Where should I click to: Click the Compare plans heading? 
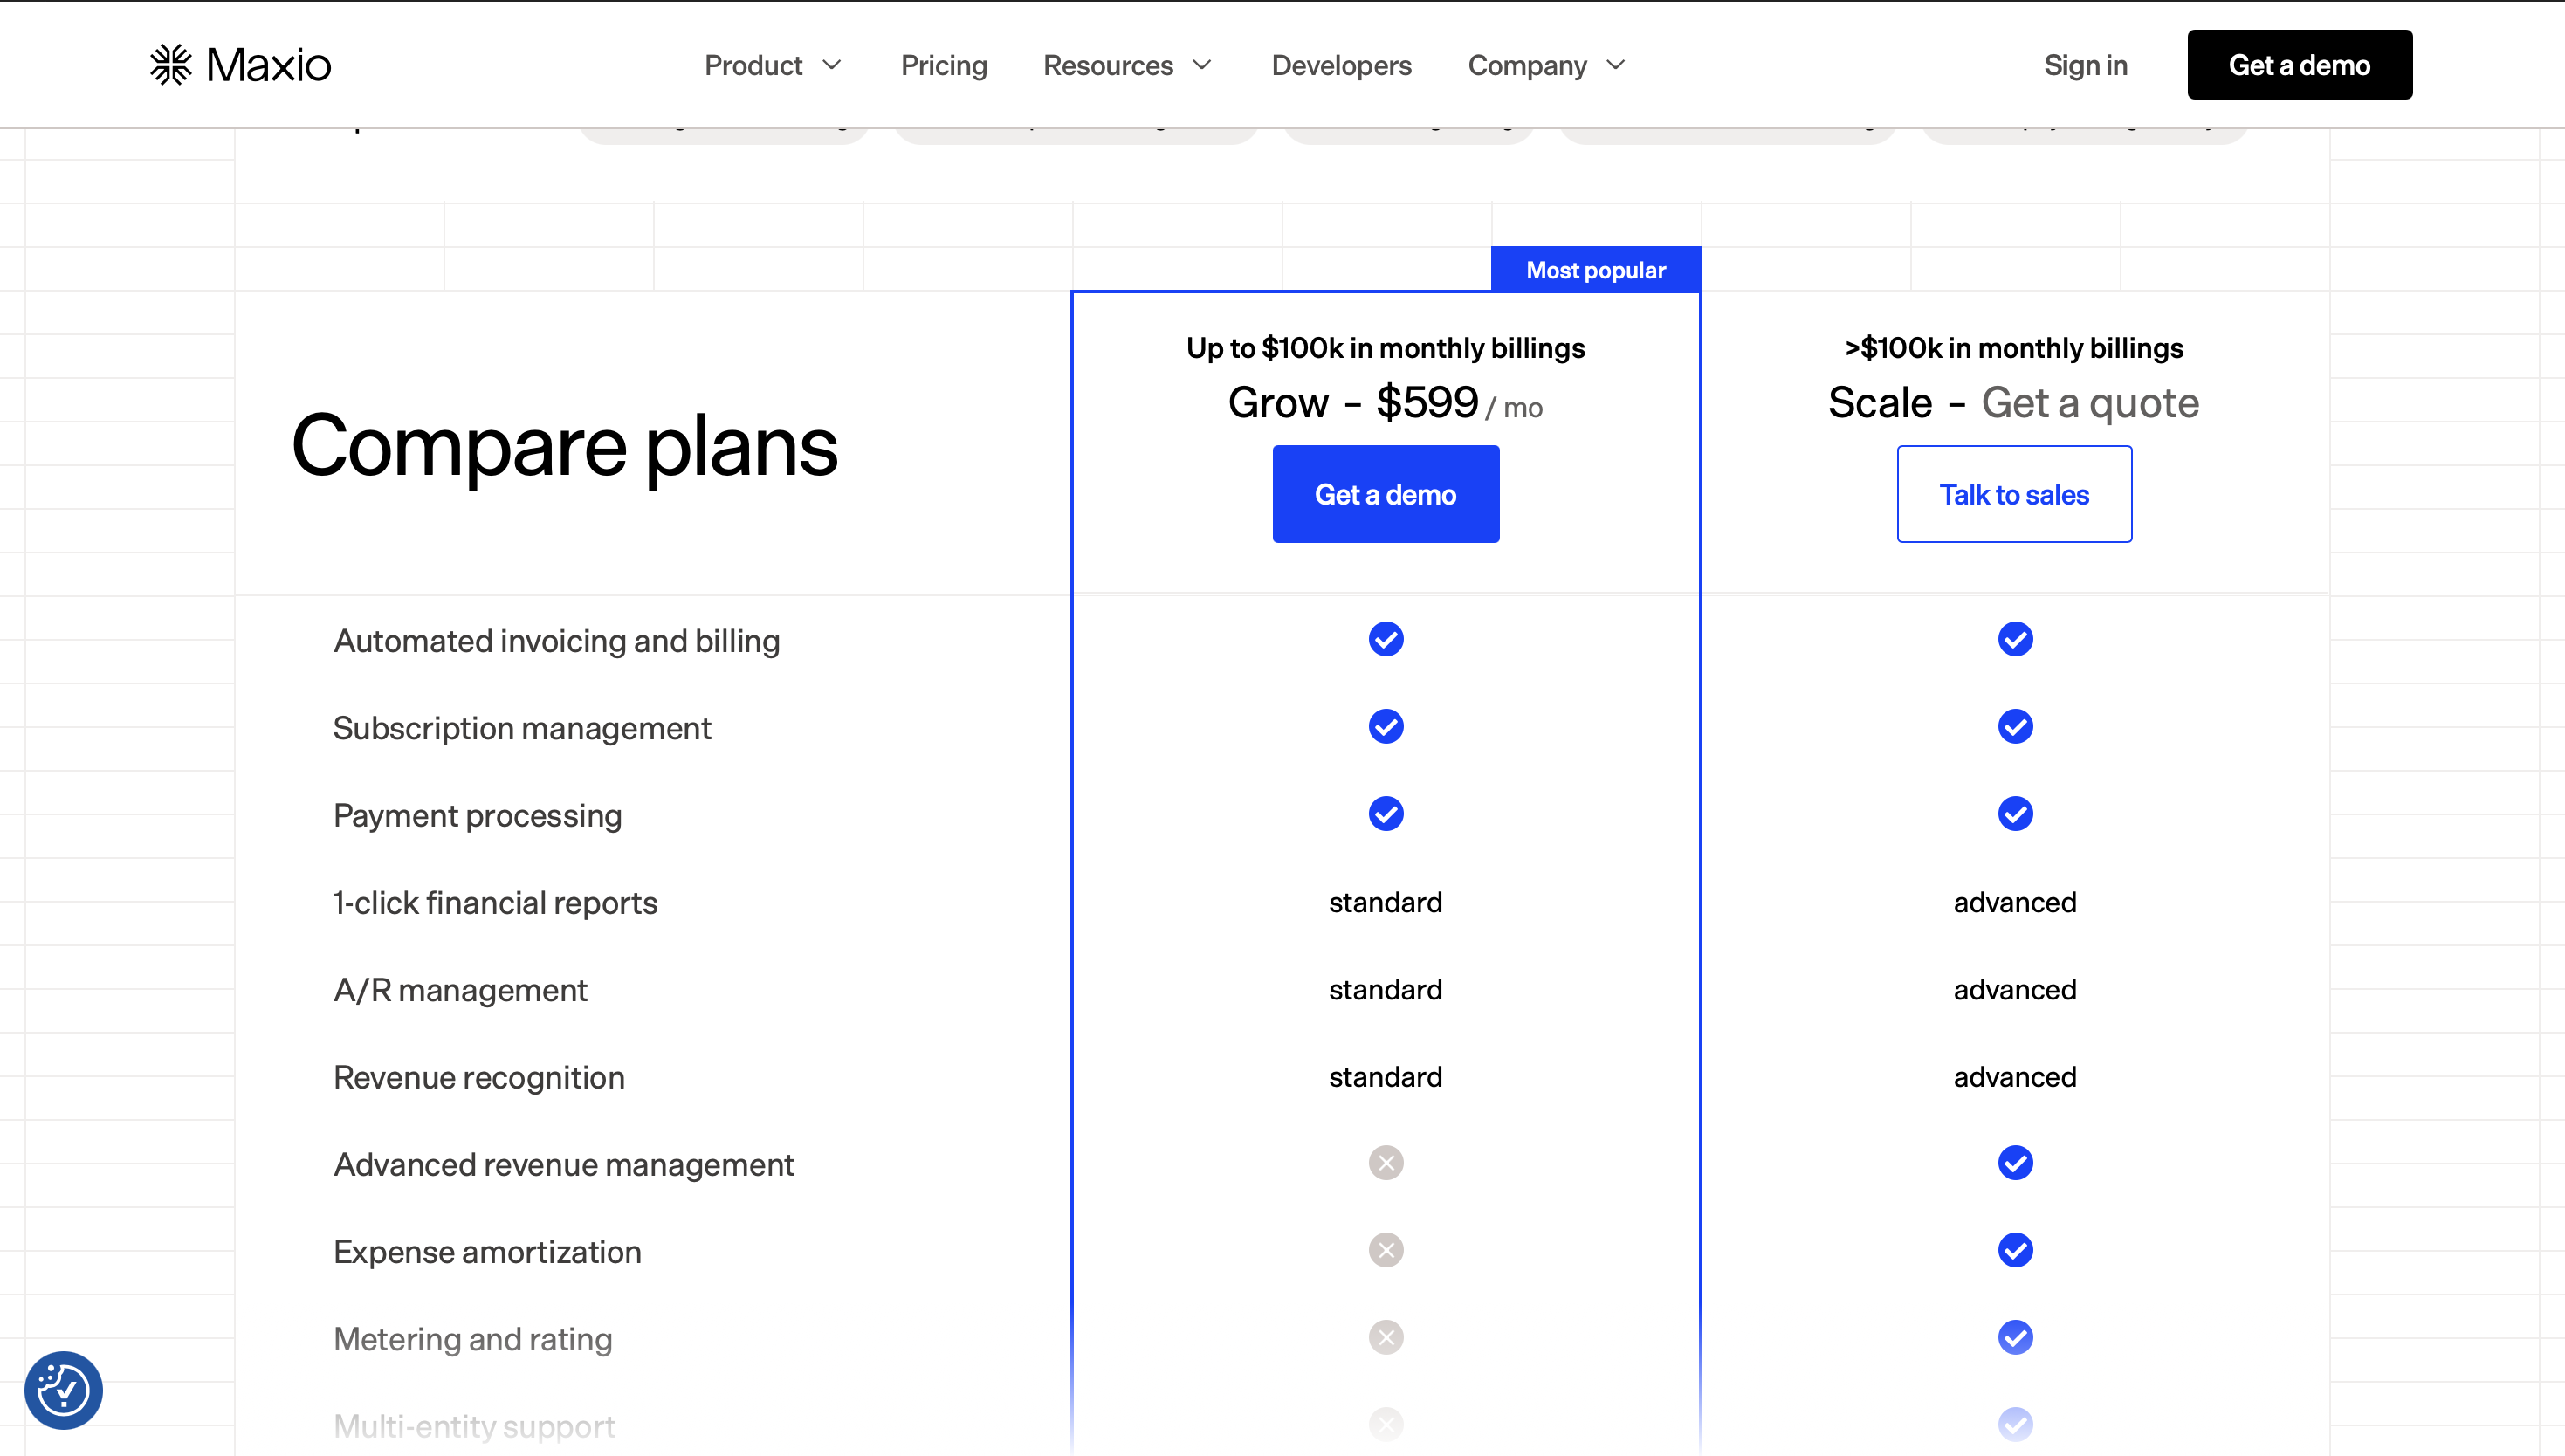(x=564, y=446)
